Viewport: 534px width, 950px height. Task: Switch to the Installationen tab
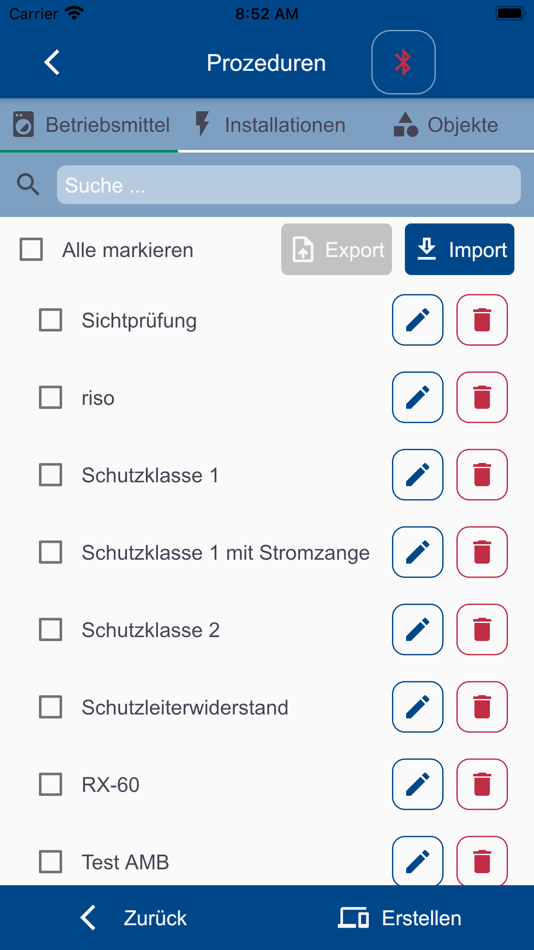pyautogui.click(x=270, y=125)
